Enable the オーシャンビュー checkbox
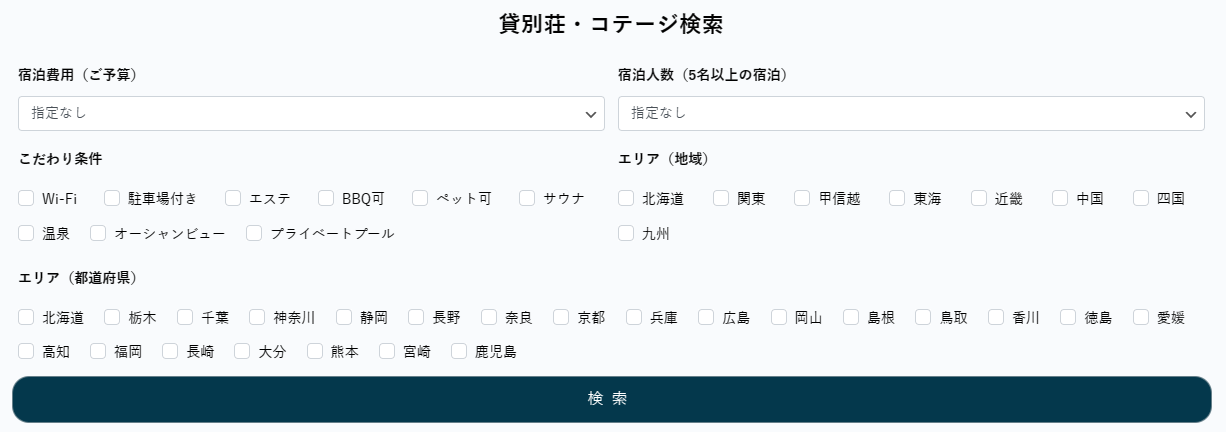1226x432 pixels. (x=98, y=233)
